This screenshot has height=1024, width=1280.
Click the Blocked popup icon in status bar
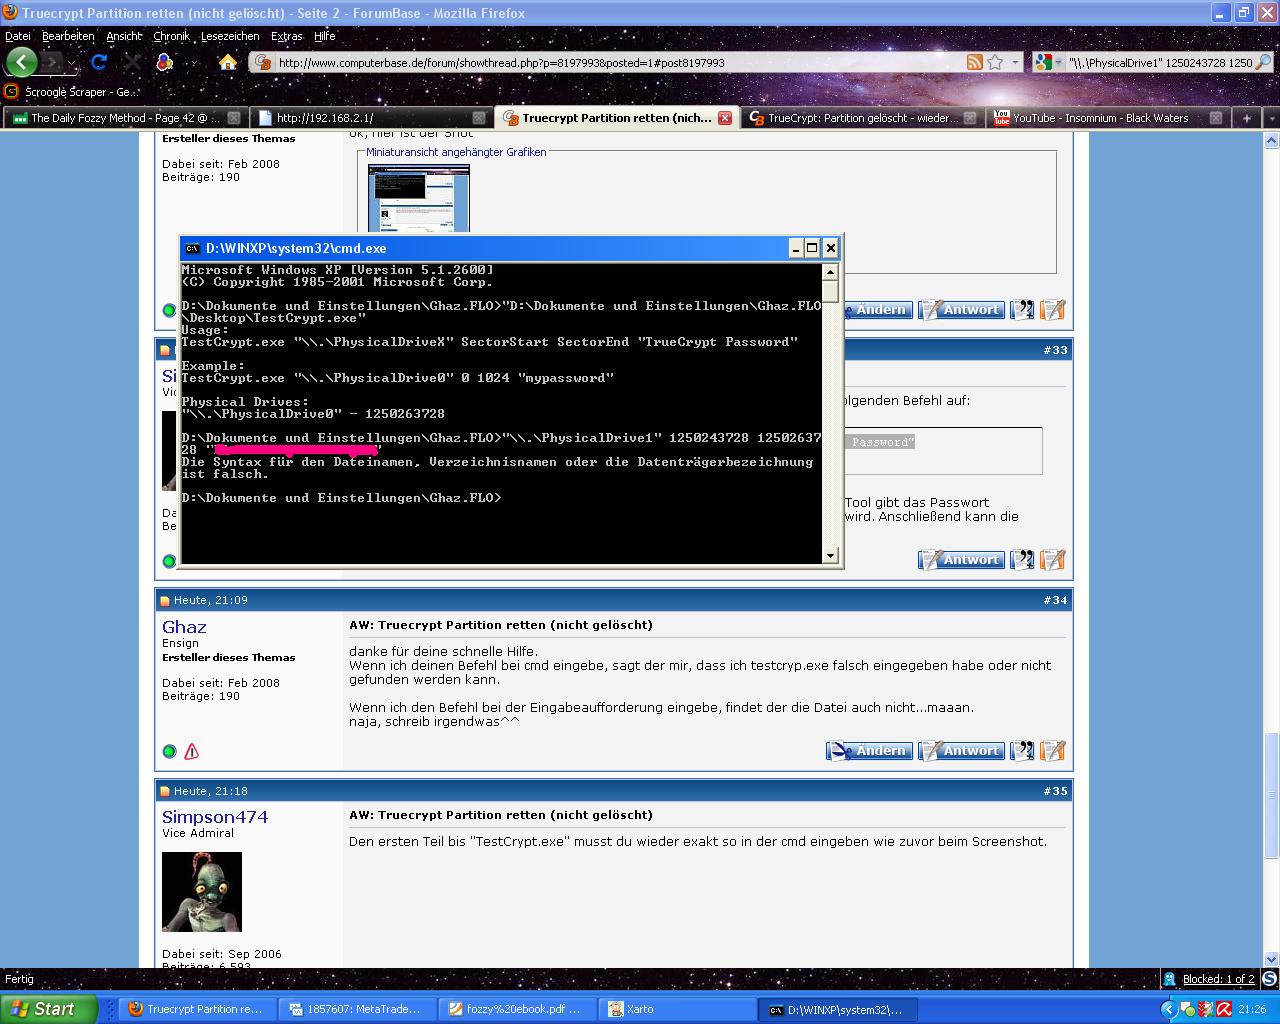1169,979
